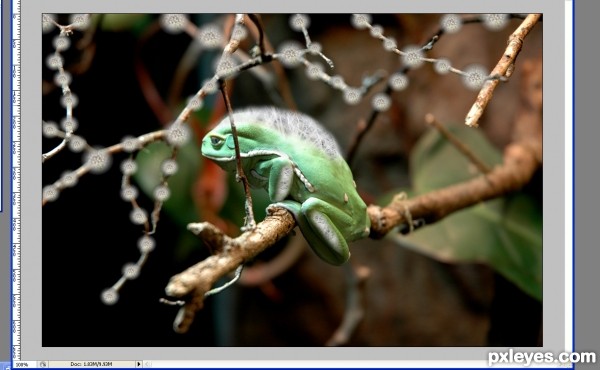Click the horizontal scrollbar left arrow
Viewport: 600px width, 370px height.
(148, 364)
